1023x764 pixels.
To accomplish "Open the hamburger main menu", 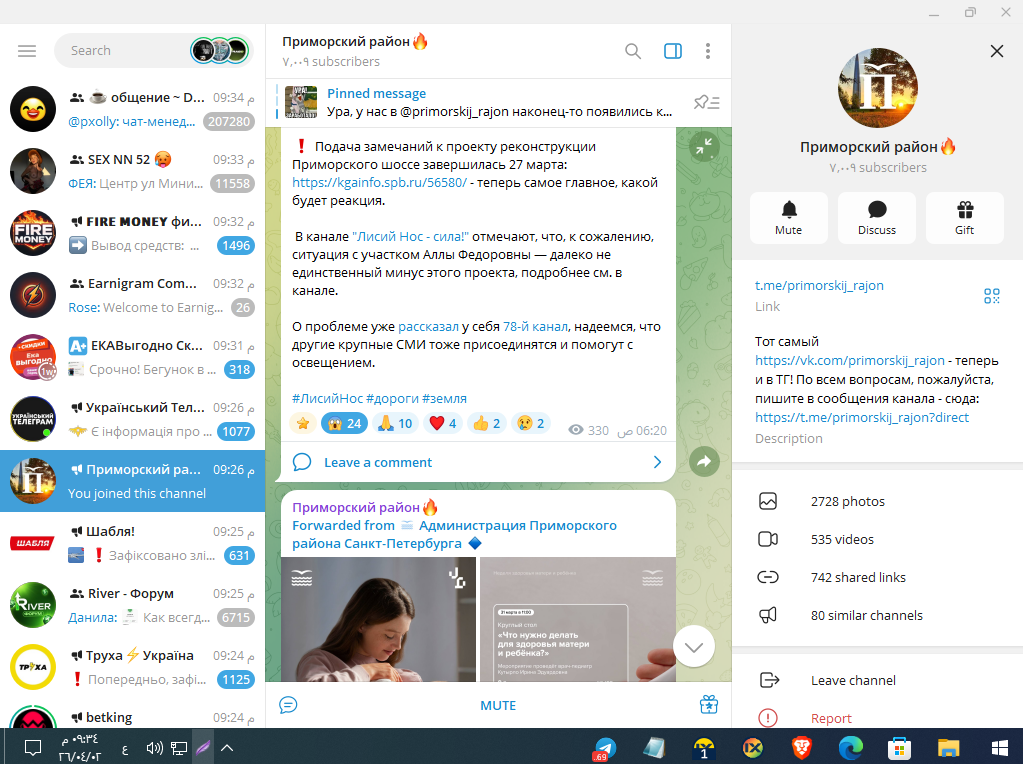I will [27, 51].
